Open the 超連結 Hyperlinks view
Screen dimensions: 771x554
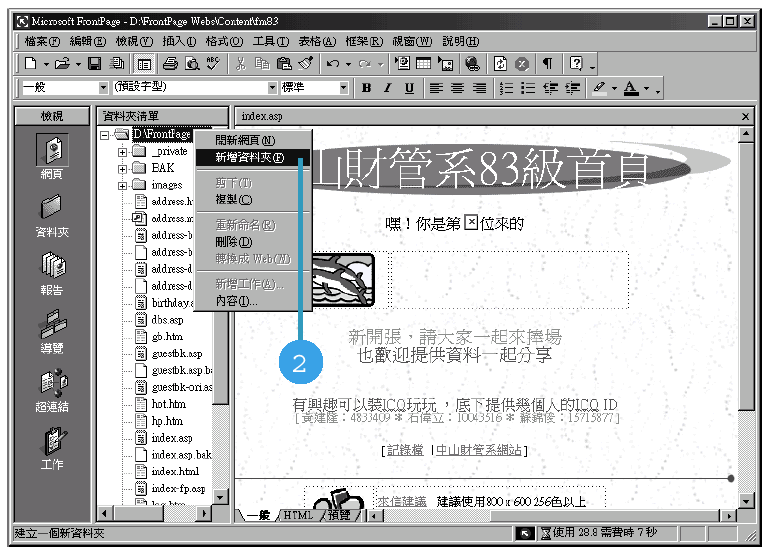tap(52, 390)
